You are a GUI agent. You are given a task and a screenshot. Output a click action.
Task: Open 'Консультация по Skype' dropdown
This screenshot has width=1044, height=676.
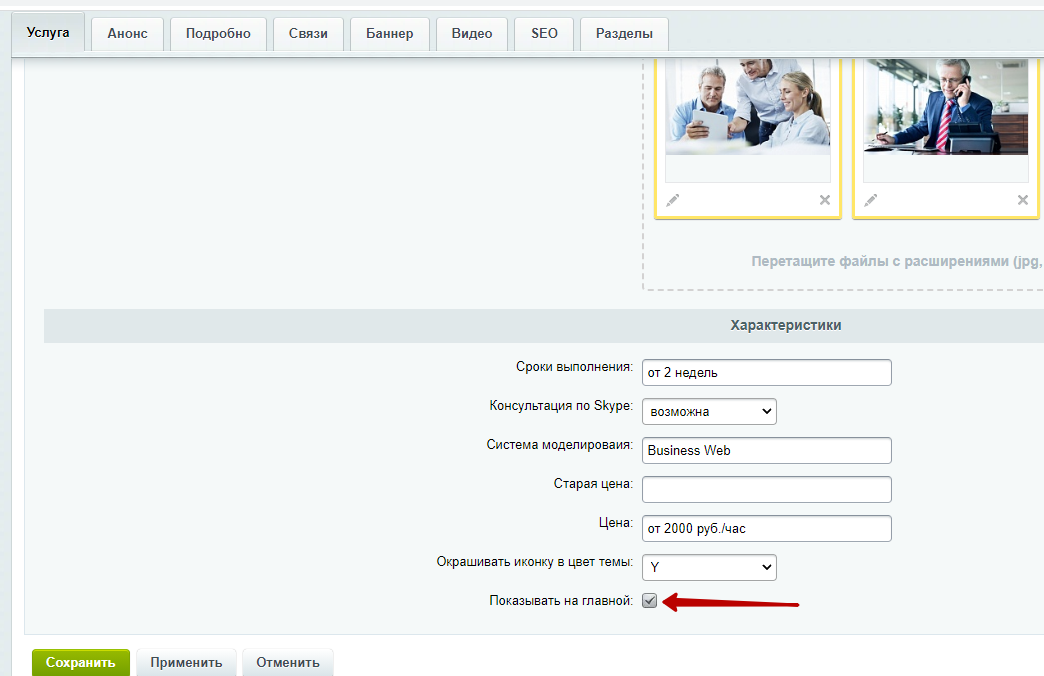coord(709,411)
